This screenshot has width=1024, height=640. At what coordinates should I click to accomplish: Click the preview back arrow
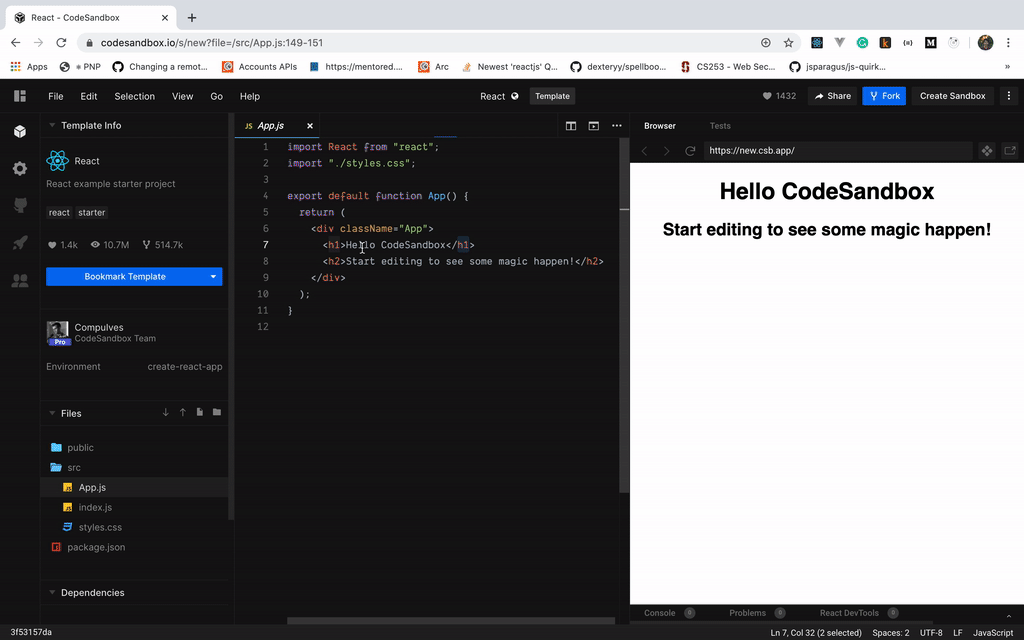(645, 151)
